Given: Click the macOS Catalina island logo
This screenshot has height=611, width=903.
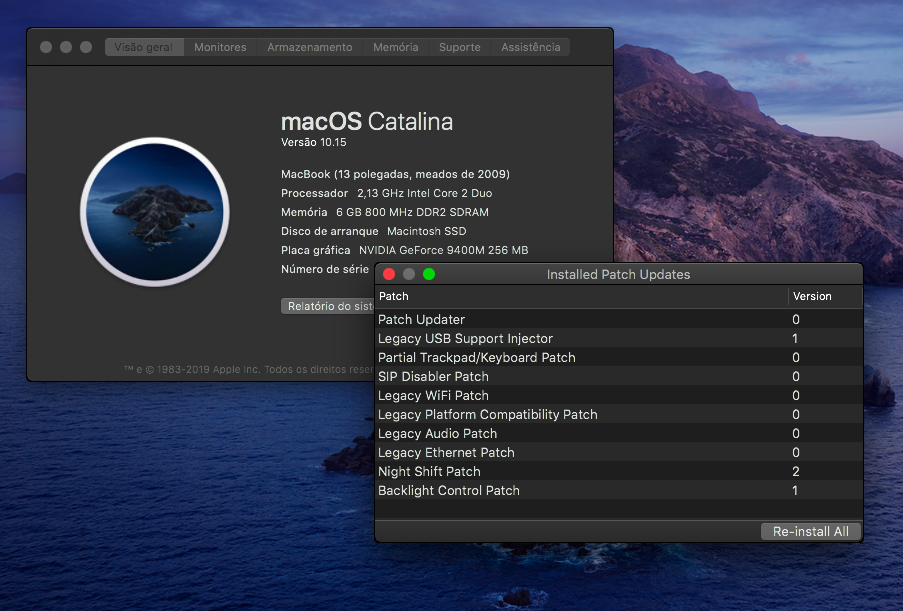Looking at the screenshot, I should pyautogui.click(x=155, y=212).
